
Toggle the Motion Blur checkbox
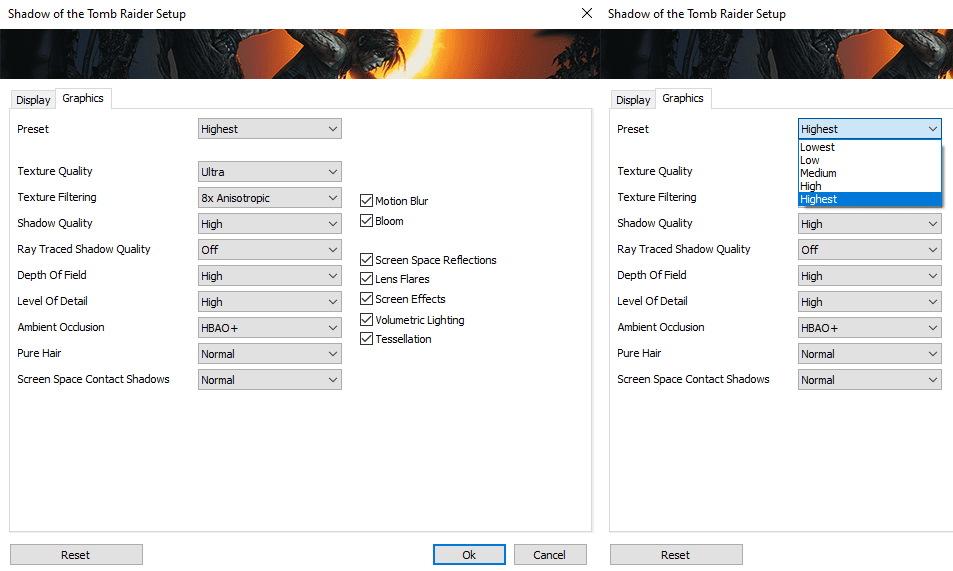[366, 200]
